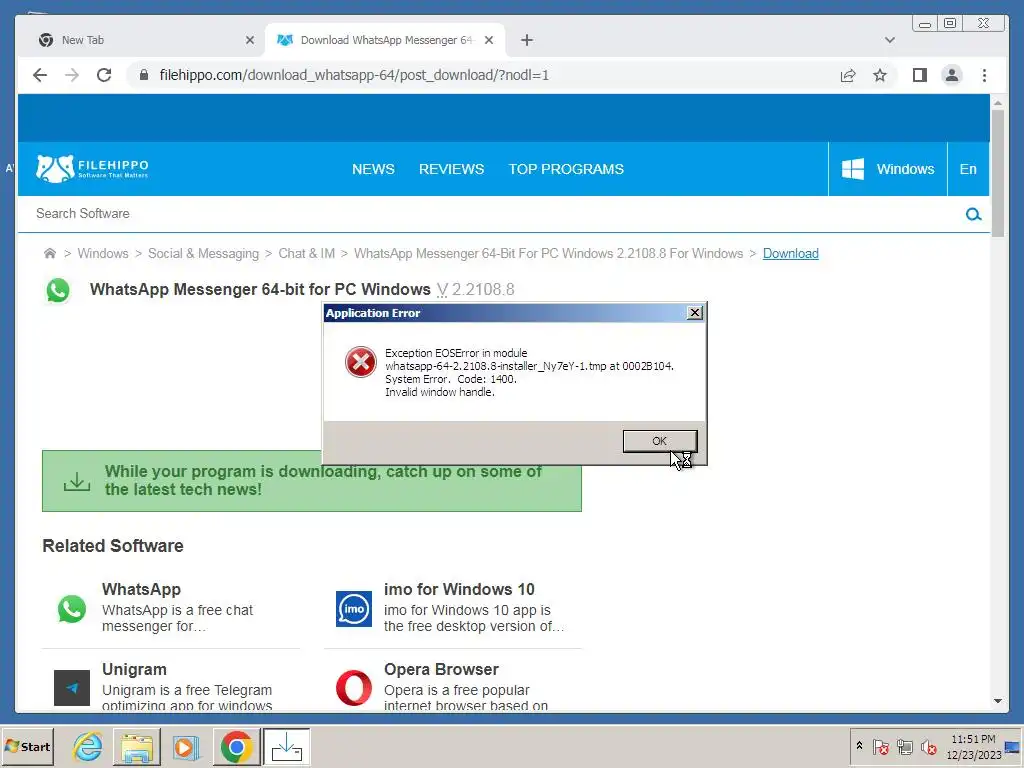Open a new tab with the plus button

pyautogui.click(x=526, y=40)
